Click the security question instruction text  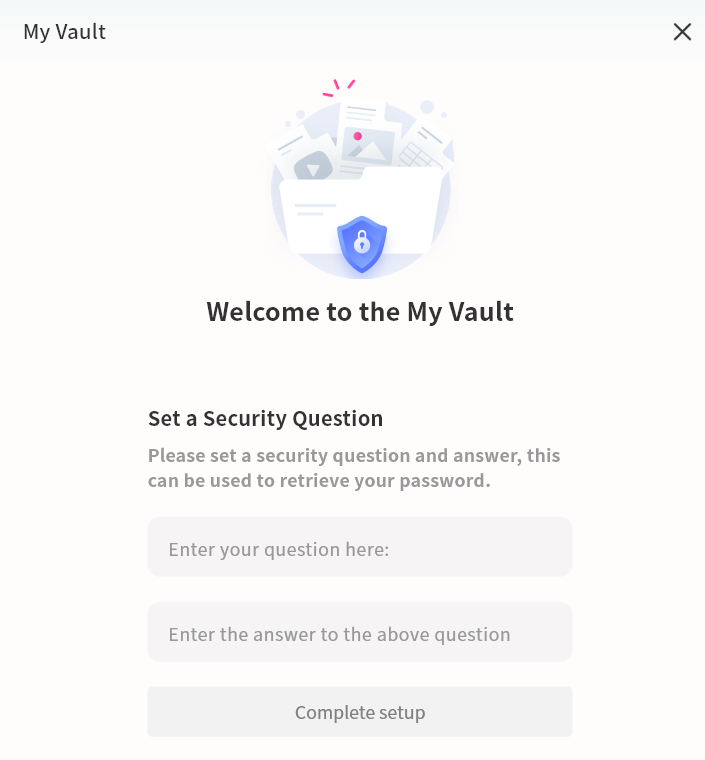click(x=354, y=468)
